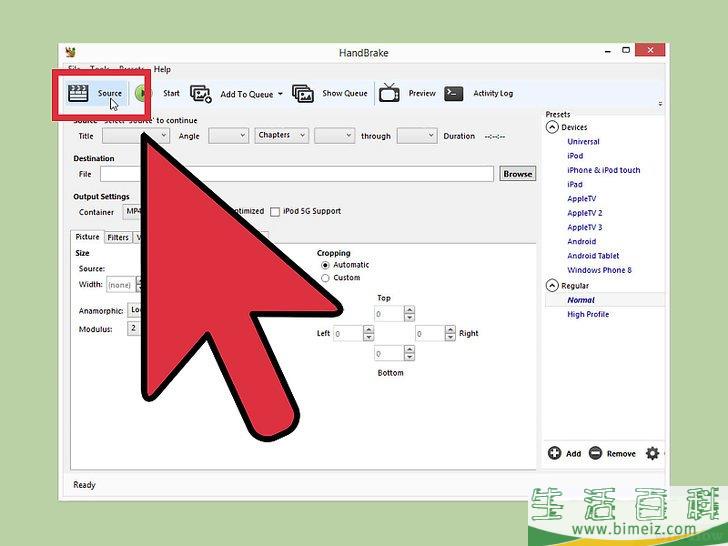Select the Android preset
The image size is (728, 546).
click(x=581, y=241)
